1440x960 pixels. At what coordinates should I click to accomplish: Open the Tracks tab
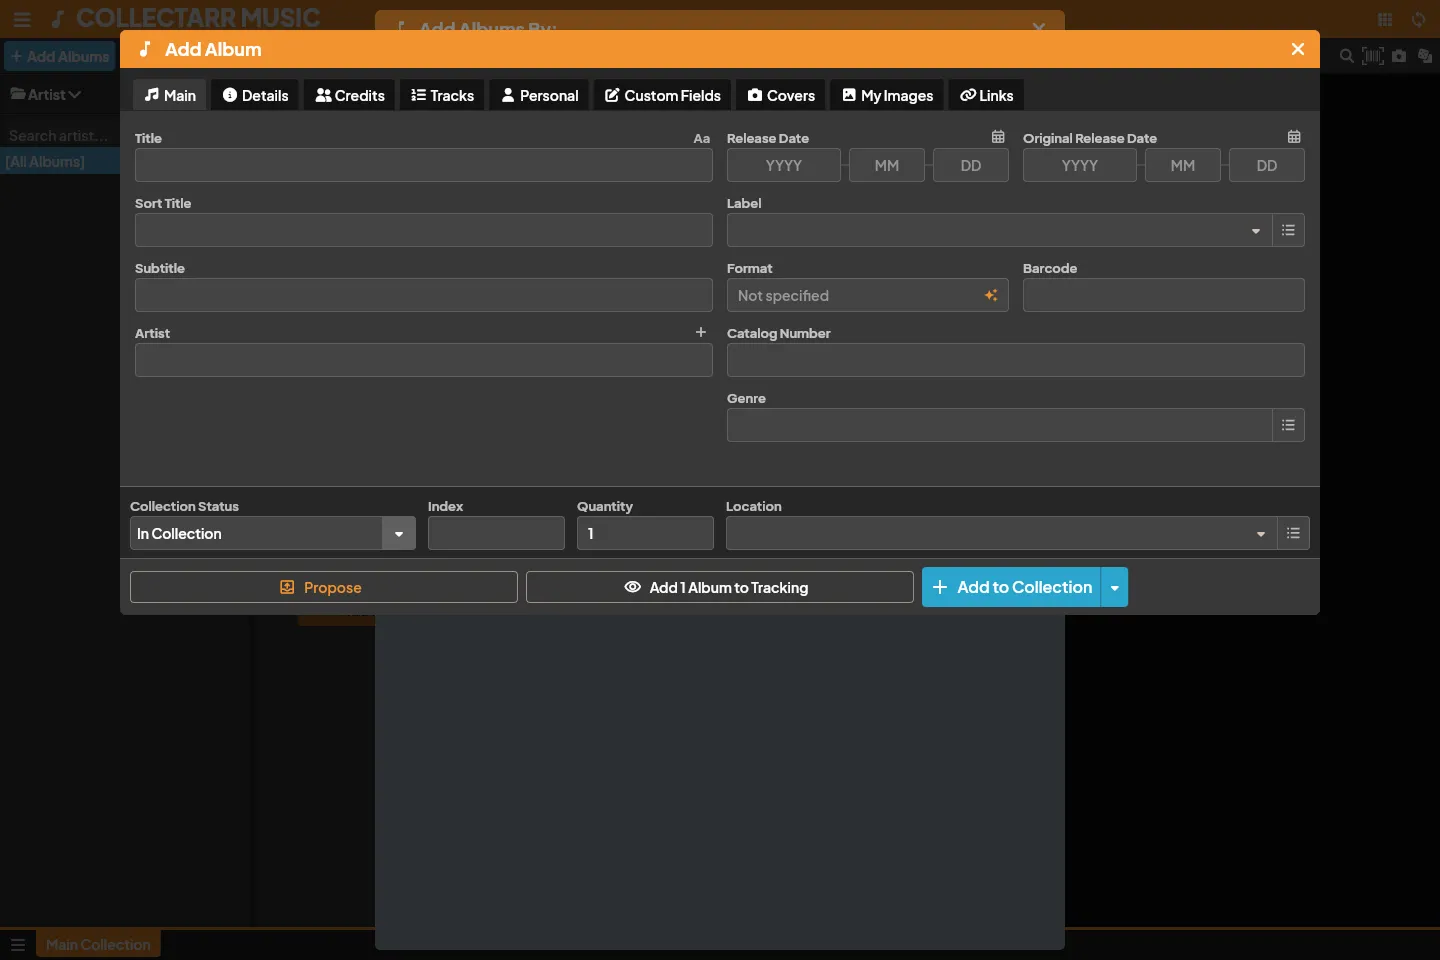pos(442,95)
